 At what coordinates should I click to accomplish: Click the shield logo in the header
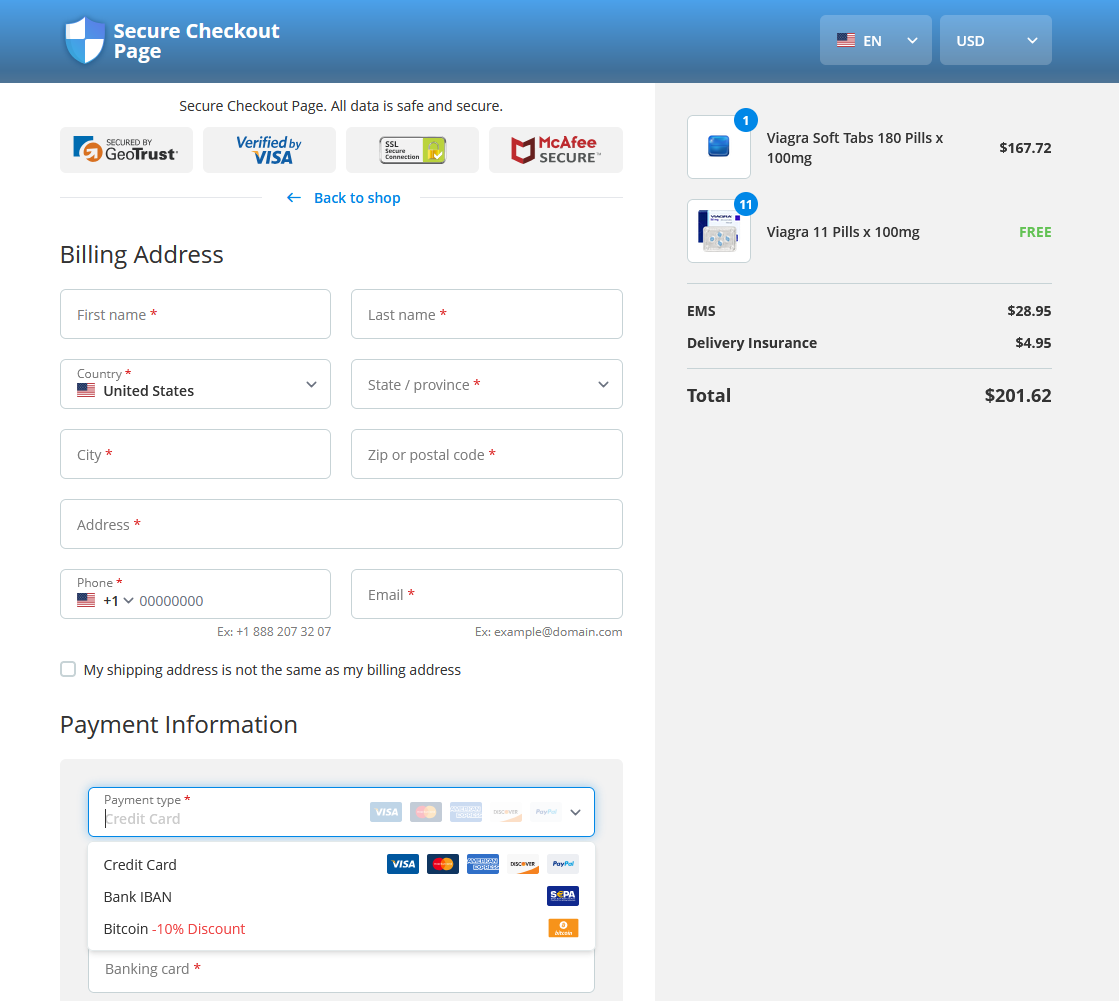tap(85, 40)
